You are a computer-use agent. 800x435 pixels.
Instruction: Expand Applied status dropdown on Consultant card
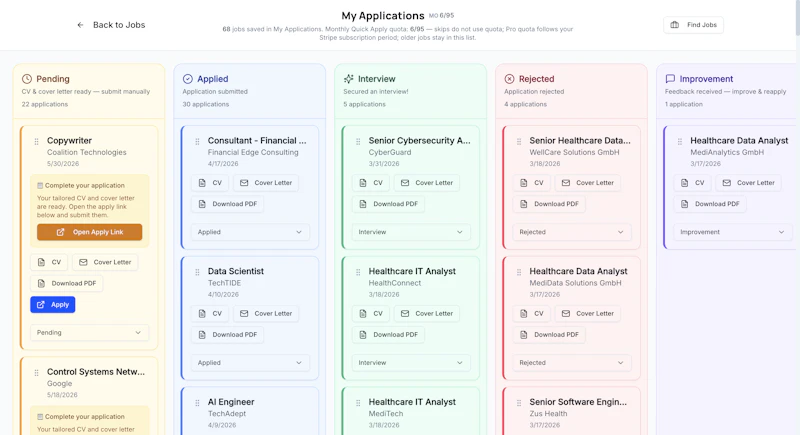click(250, 232)
